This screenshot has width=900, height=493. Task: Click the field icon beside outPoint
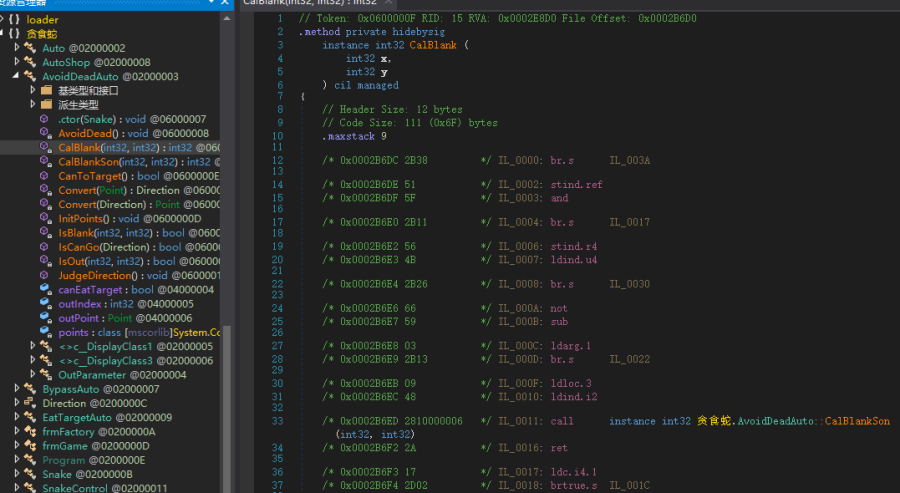click(46, 317)
